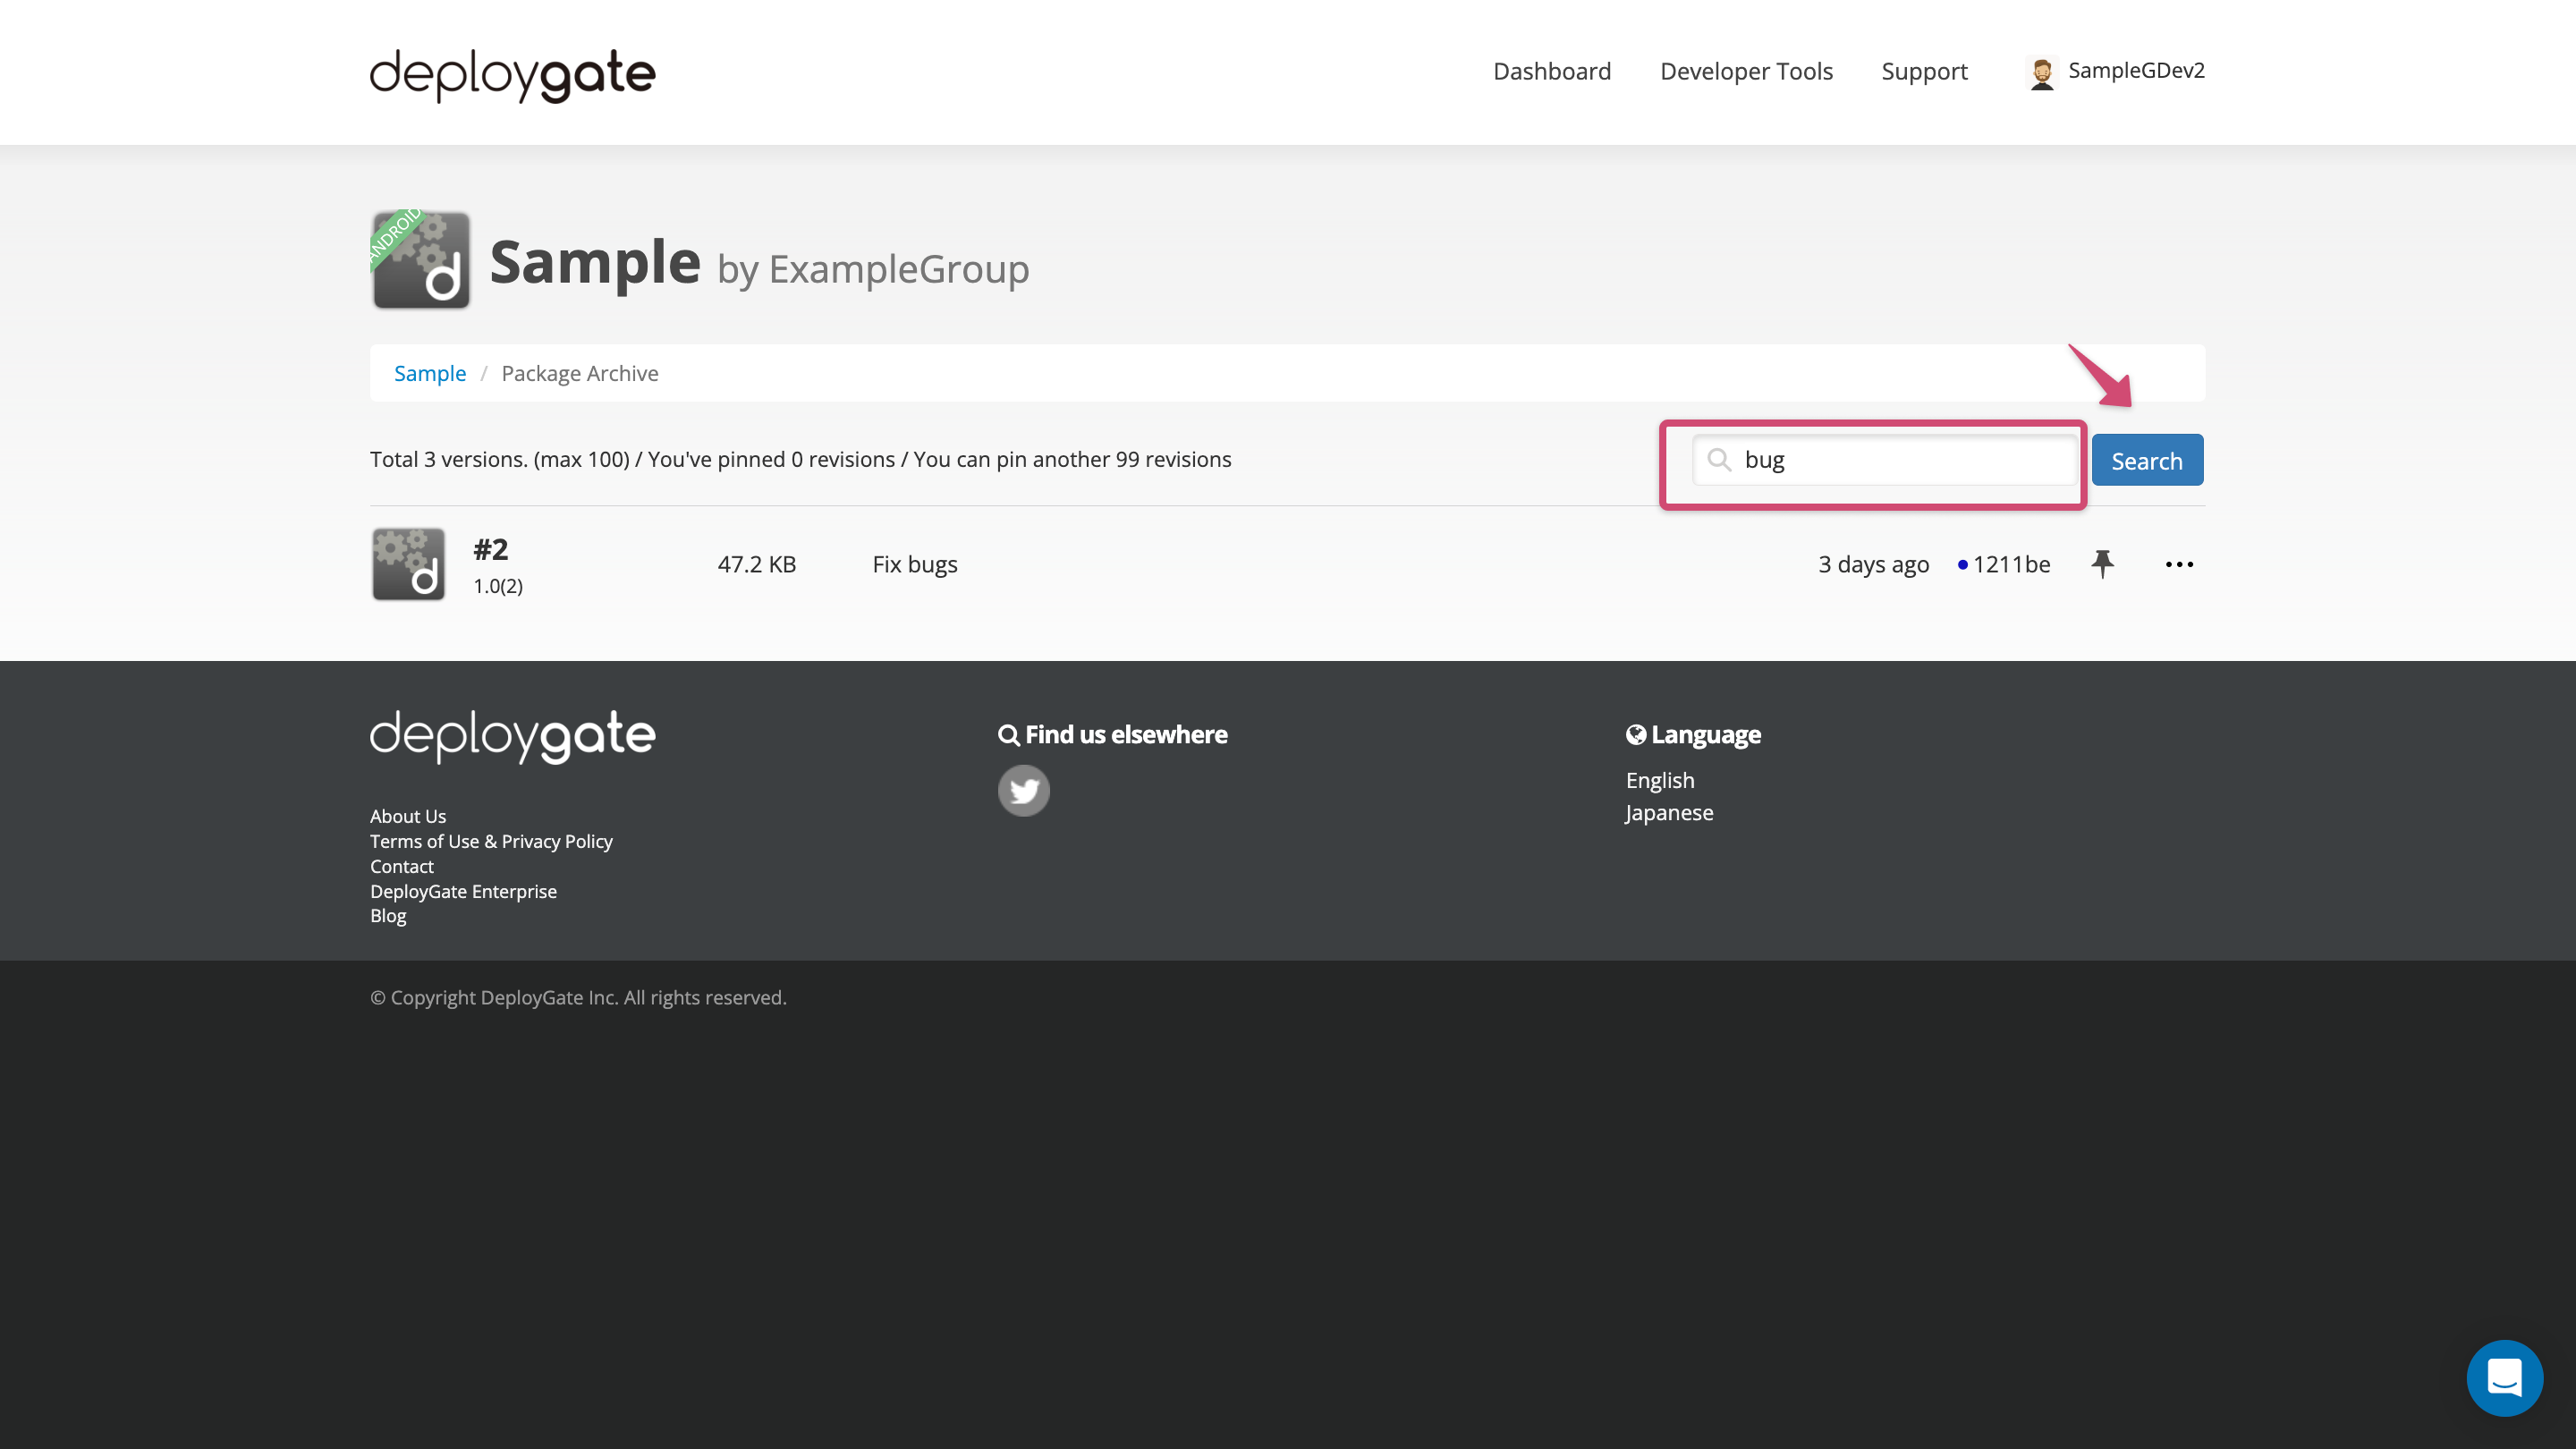Click the SampleGDev2 avatar image
Screen dimensions: 2576x1449
coord(2042,71)
